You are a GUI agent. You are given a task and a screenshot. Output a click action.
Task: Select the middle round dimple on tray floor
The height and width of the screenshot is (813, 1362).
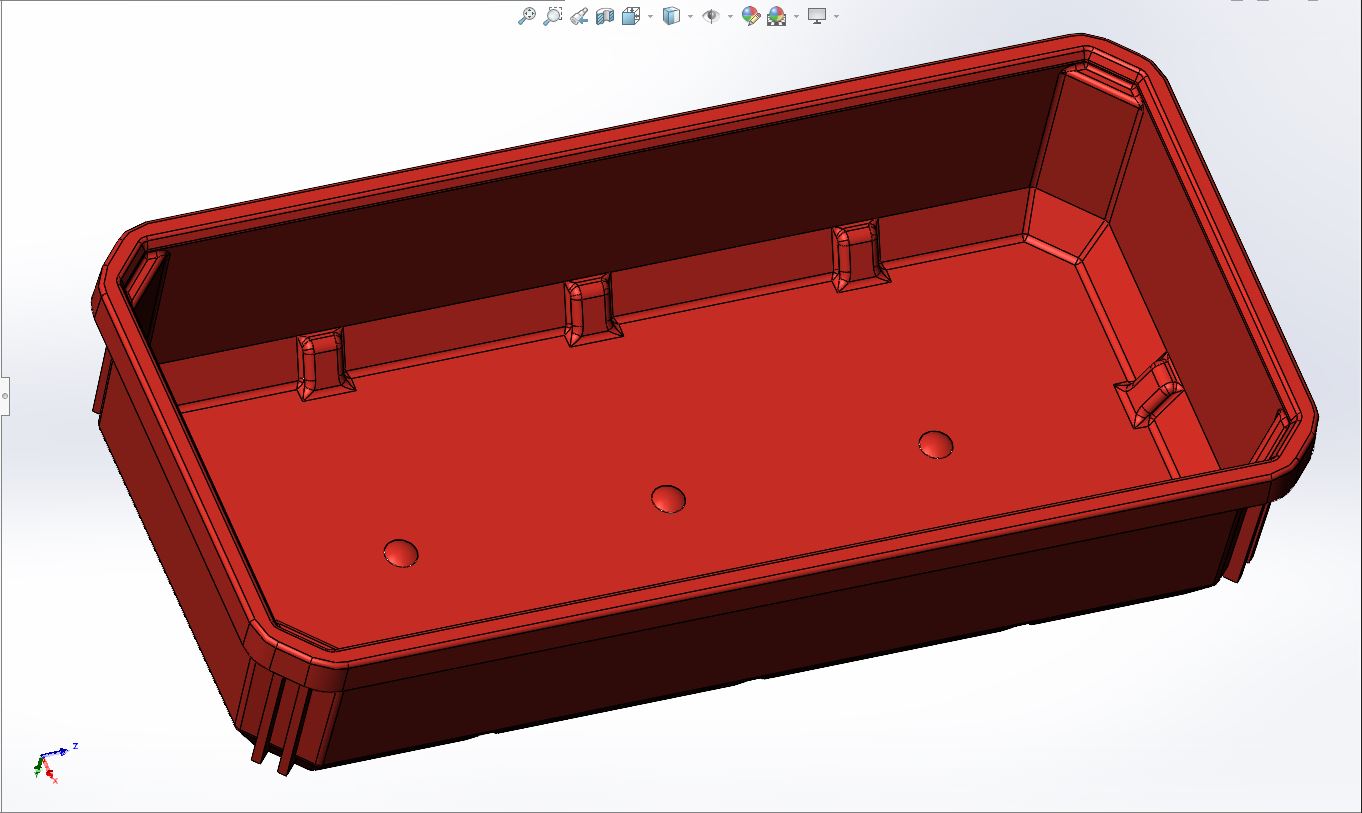pyautogui.click(x=668, y=498)
